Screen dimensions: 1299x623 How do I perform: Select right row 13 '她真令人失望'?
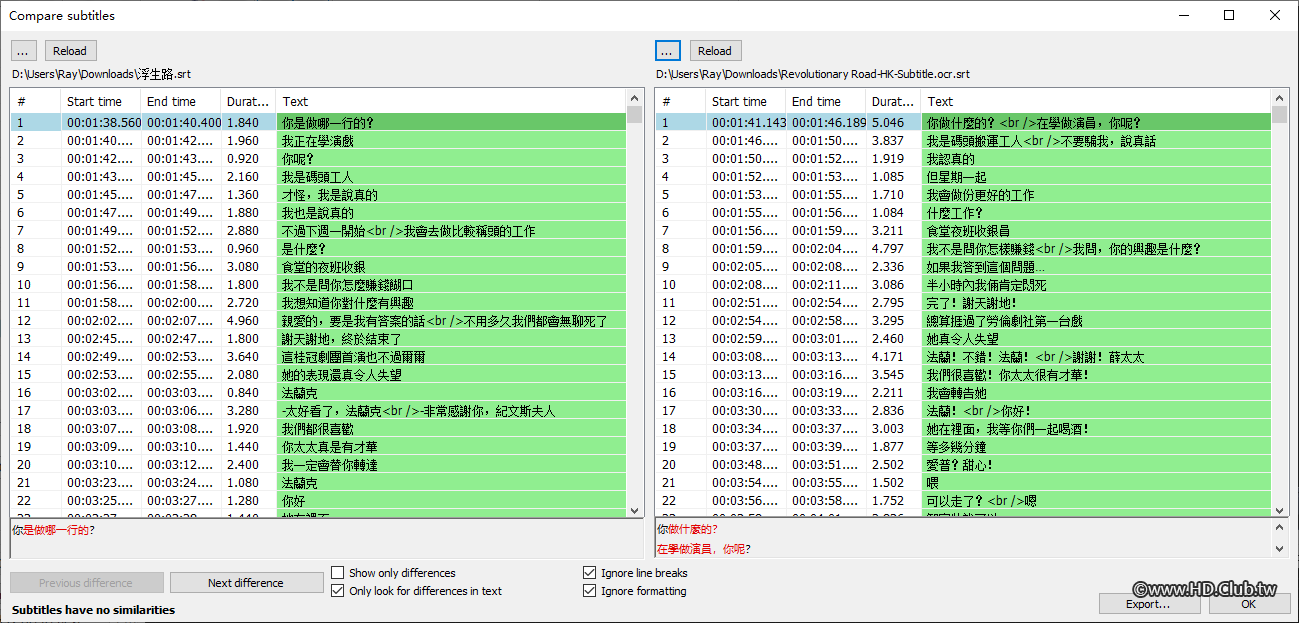[963, 339]
